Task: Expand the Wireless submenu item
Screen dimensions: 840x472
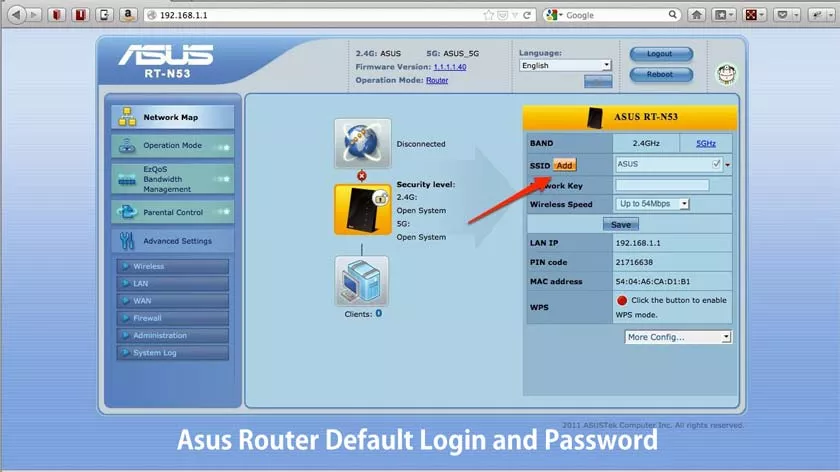Action: (x=172, y=266)
